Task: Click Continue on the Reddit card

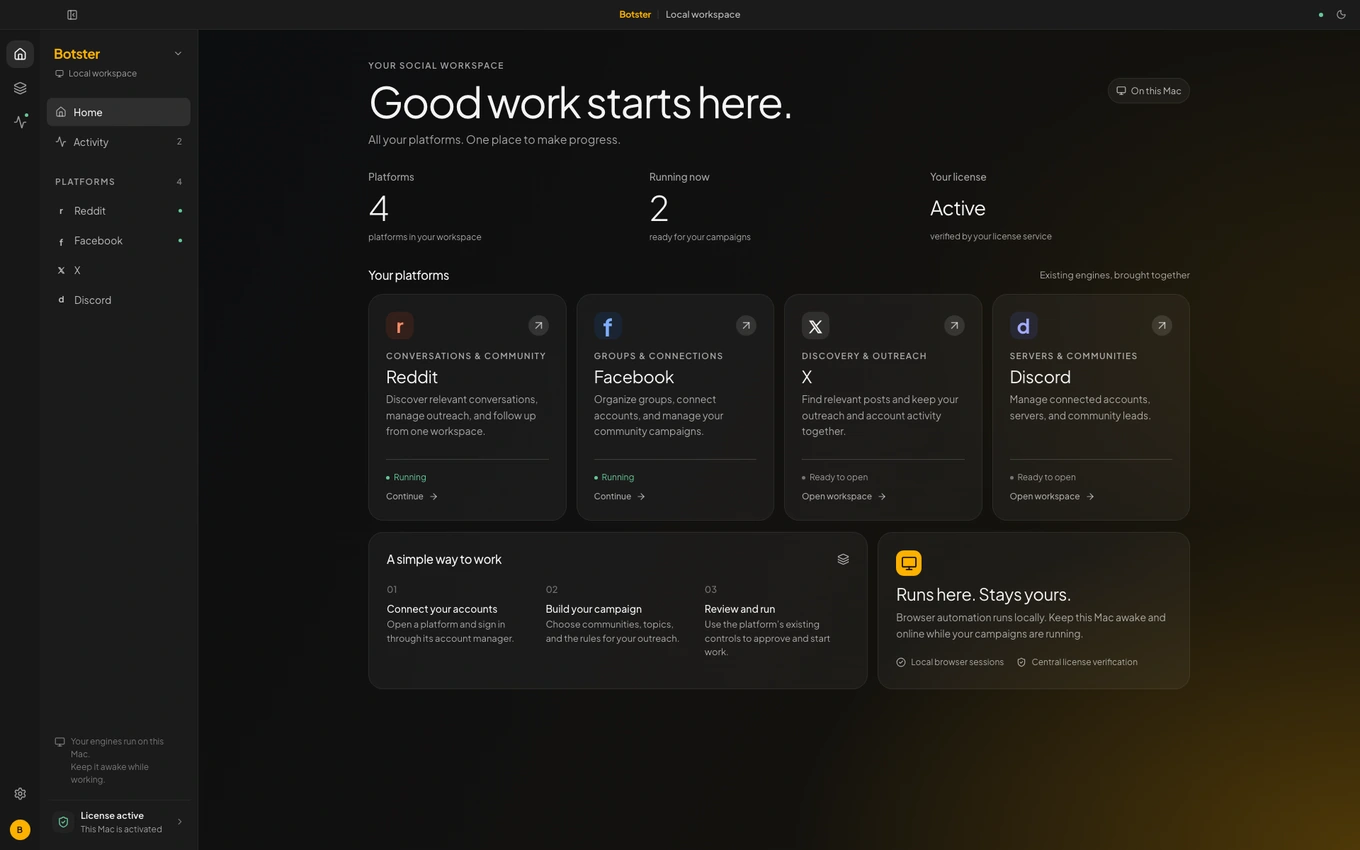Action: (412, 496)
